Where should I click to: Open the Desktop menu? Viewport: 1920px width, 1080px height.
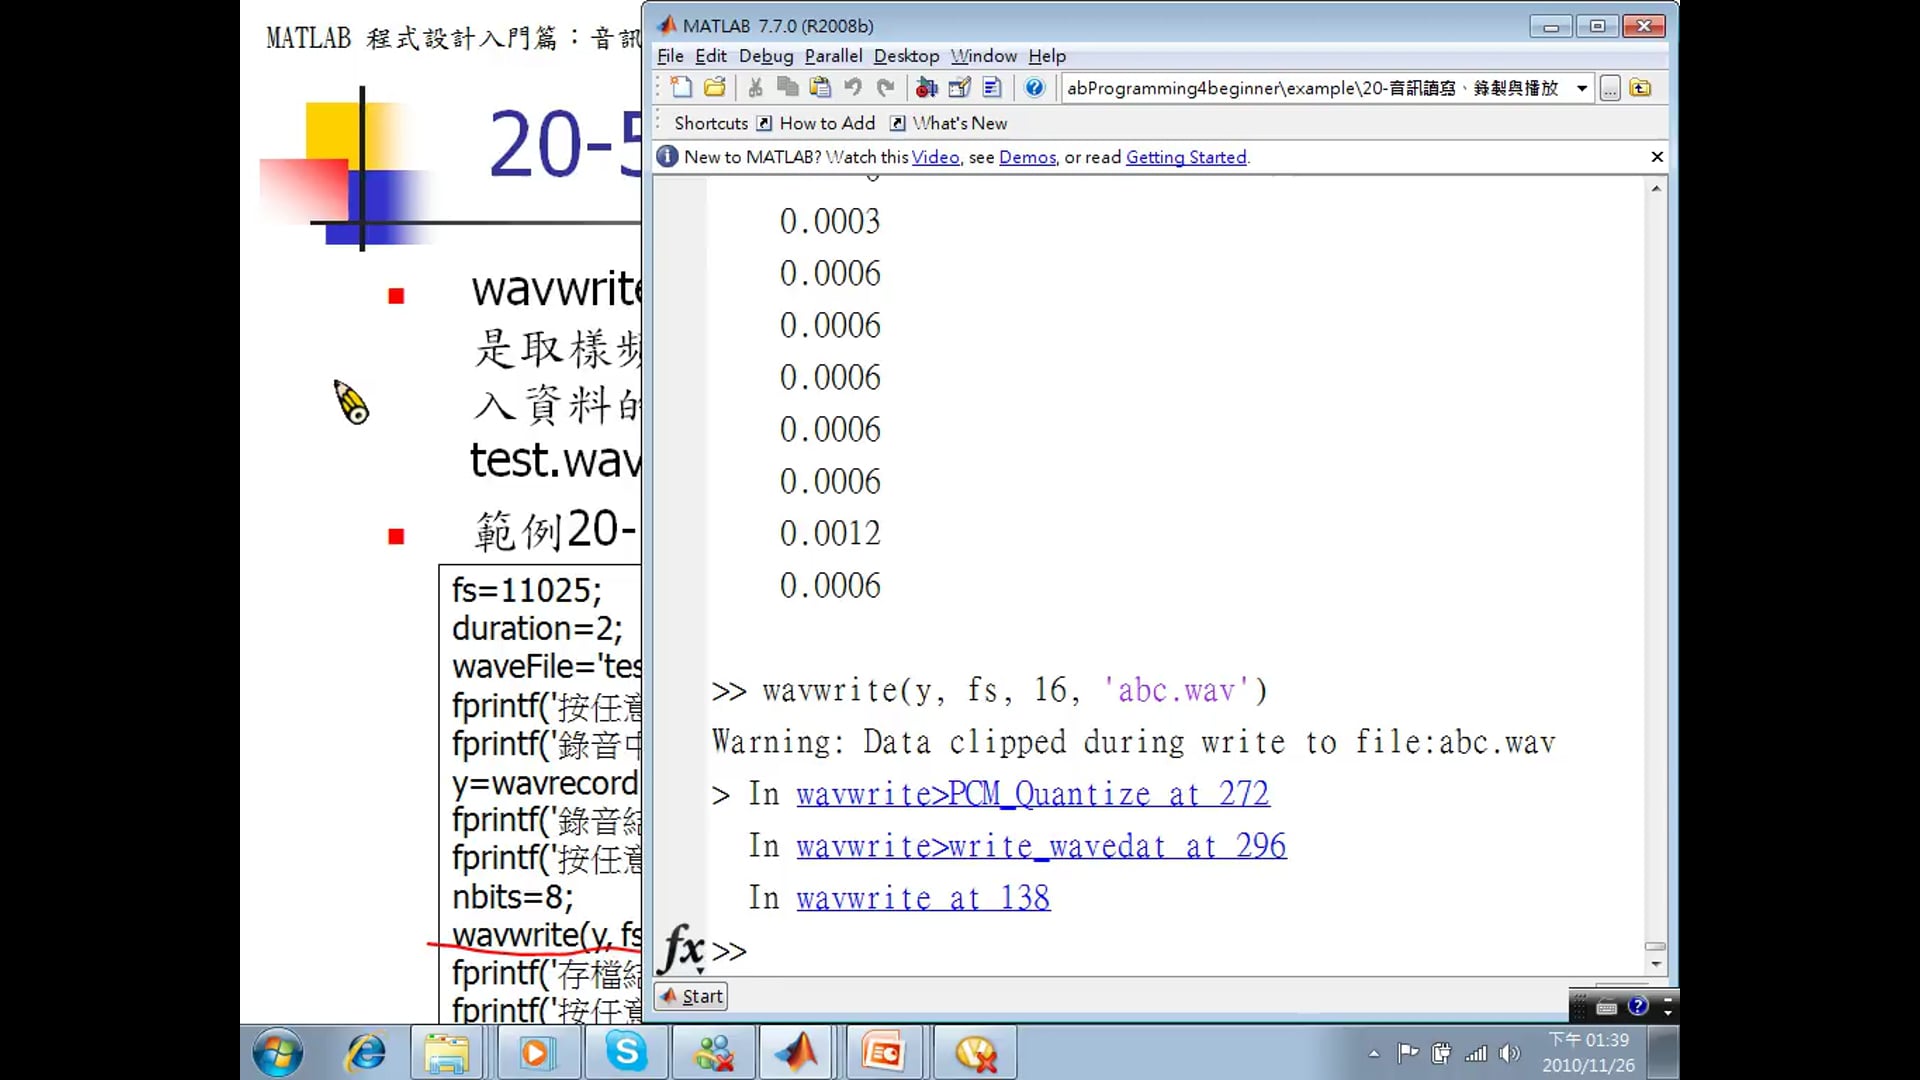pyautogui.click(x=905, y=56)
